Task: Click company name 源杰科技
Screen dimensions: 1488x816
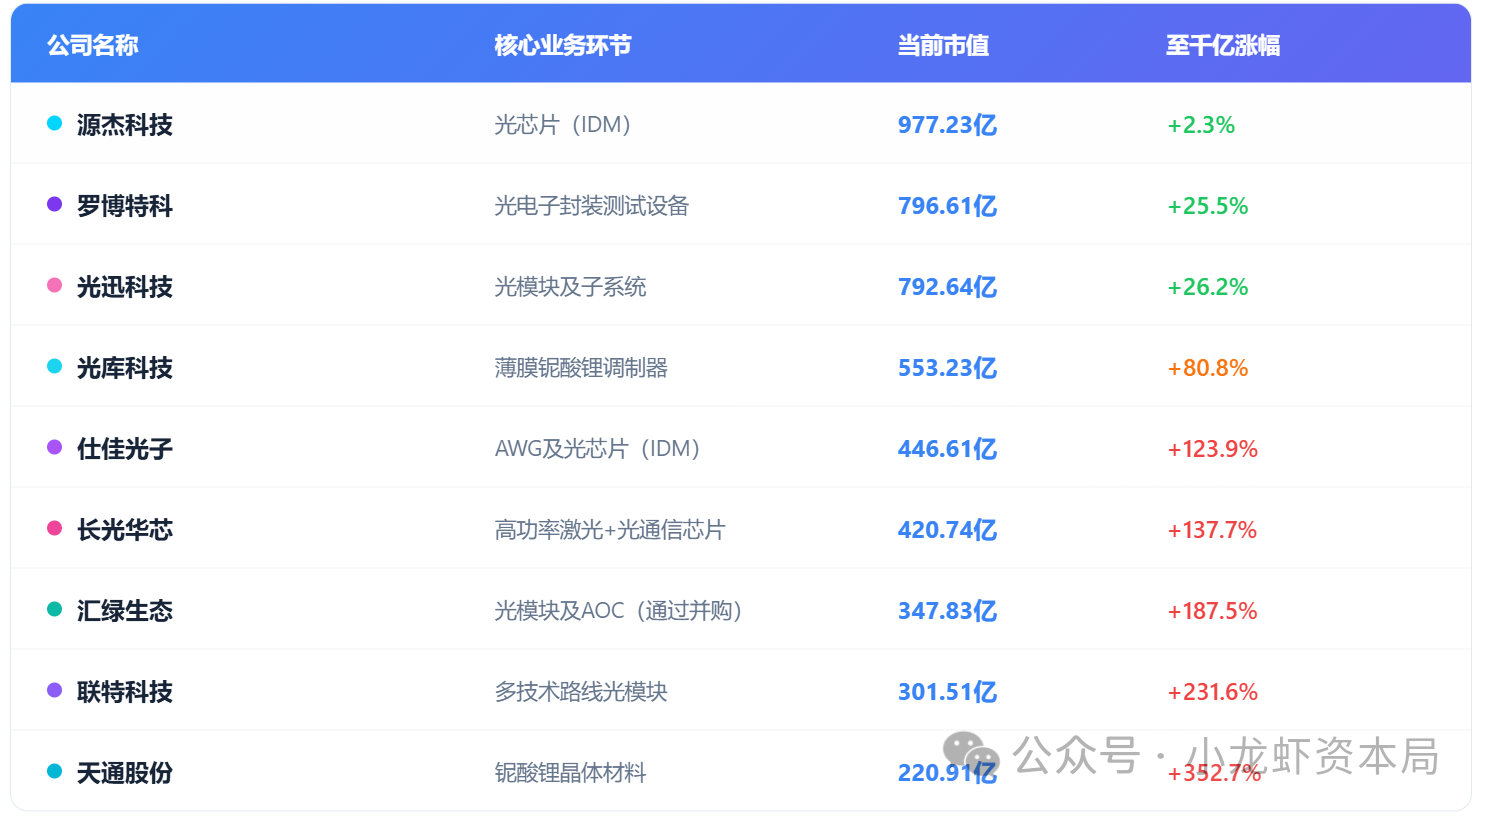Action: tap(125, 125)
